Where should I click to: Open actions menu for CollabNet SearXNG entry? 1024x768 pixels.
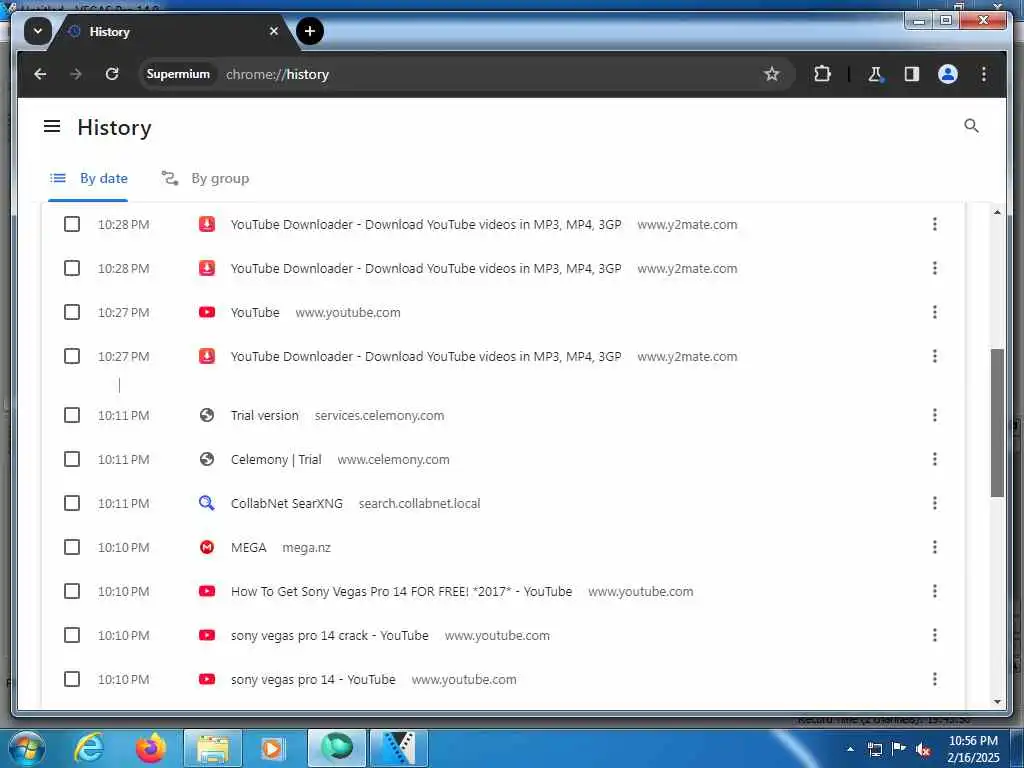pos(935,503)
